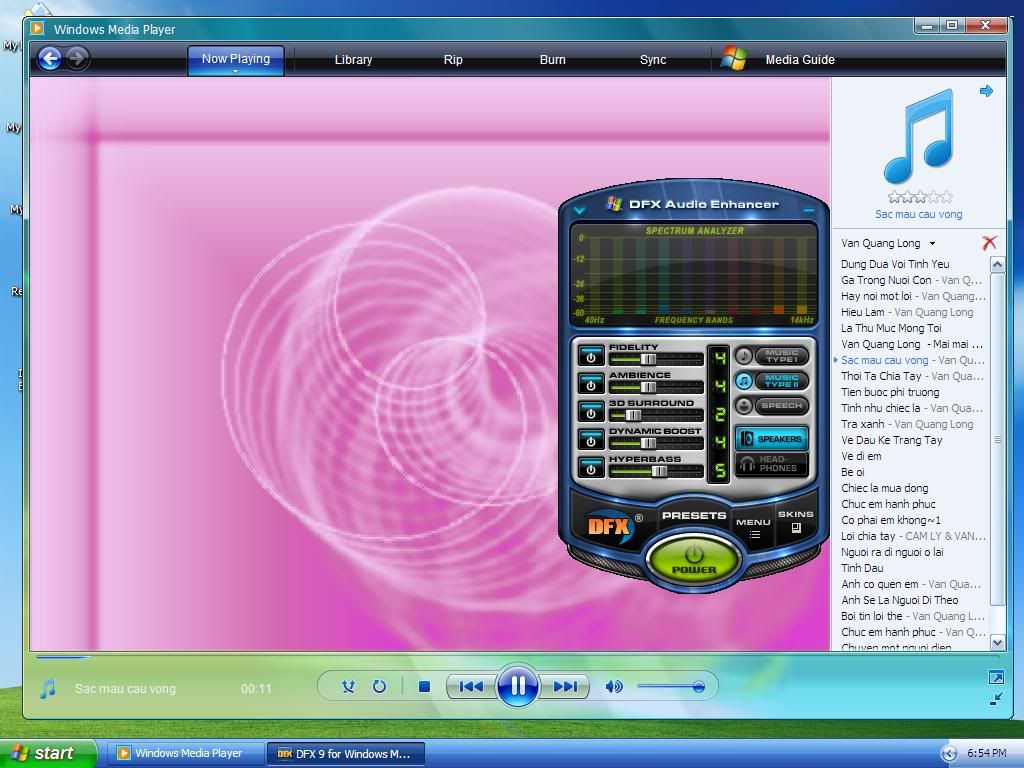Image resolution: width=1024 pixels, height=768 pixels.
Task: Switch to compact mode icon
Action: [x=996, y=699]
